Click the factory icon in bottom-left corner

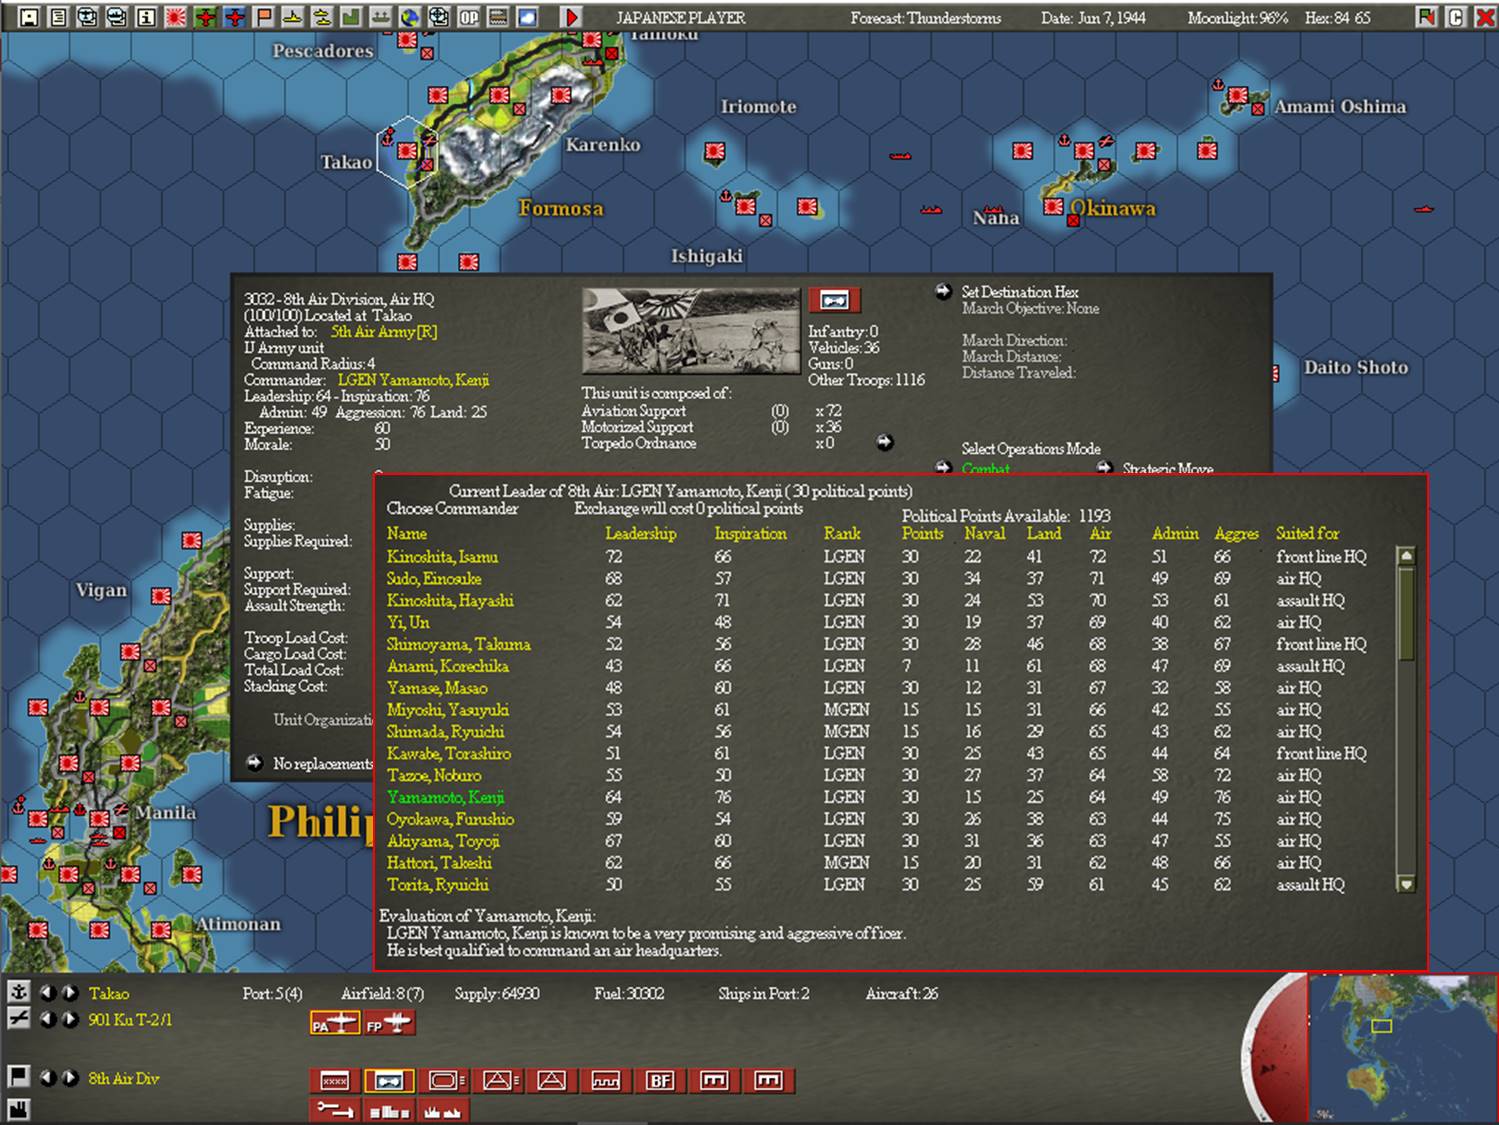point(18,1108)
